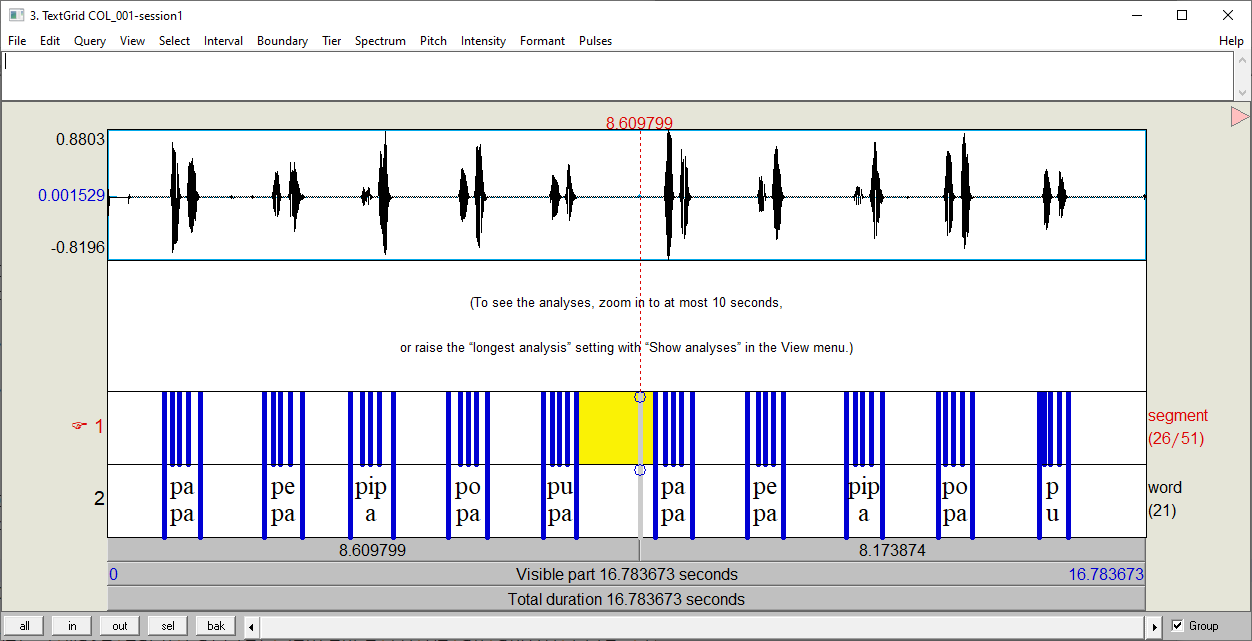Click in the interval text entry field

(616, 76)
